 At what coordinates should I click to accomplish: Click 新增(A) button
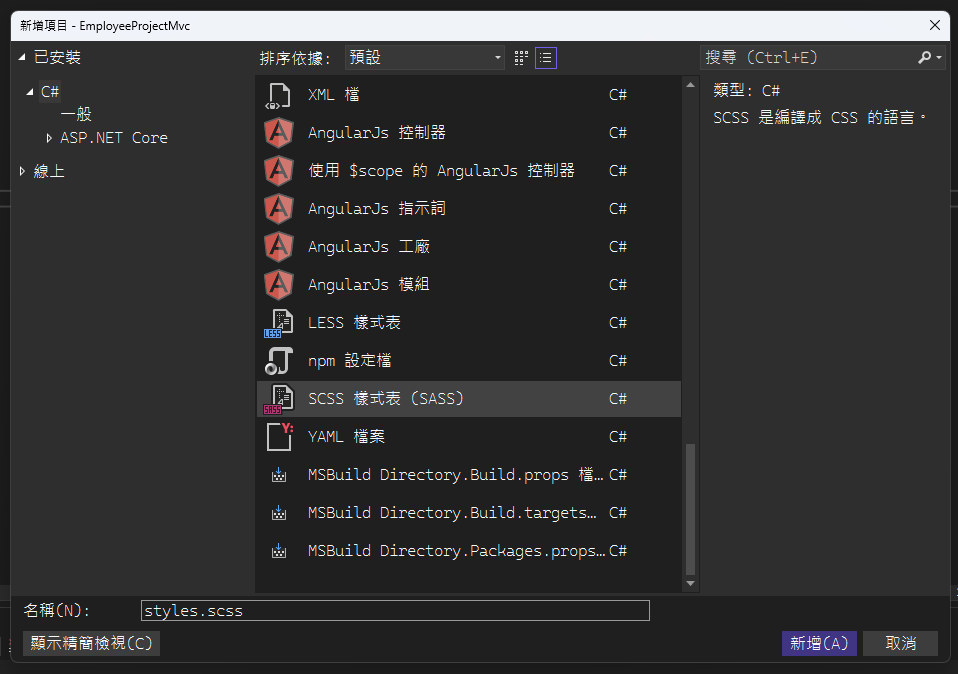819,643
